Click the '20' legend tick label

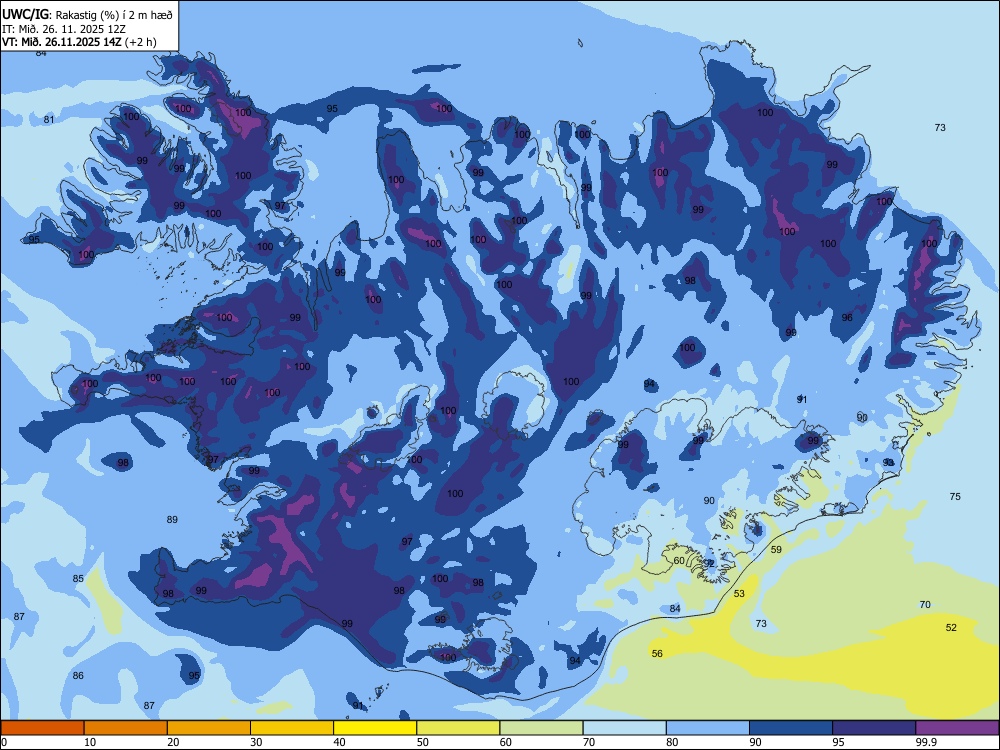pos(173,742)
